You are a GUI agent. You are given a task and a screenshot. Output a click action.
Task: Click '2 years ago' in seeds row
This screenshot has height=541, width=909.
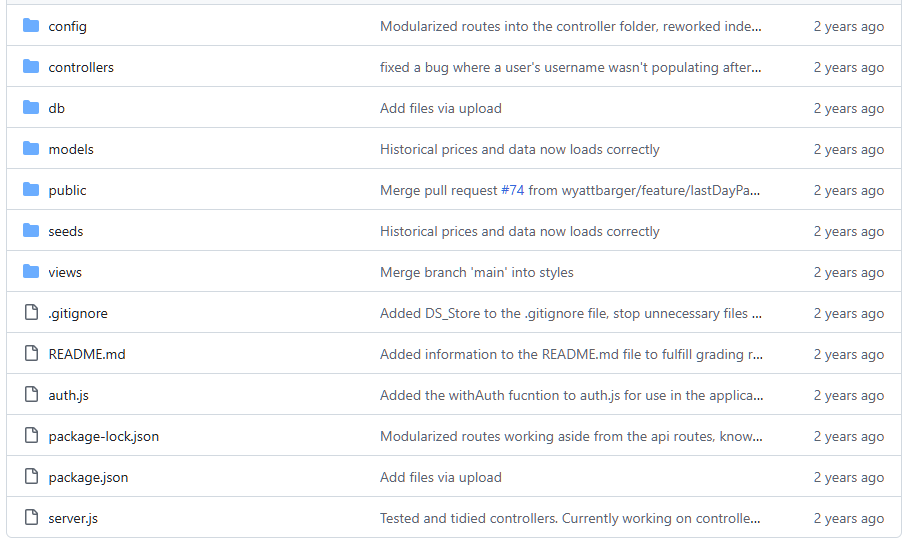(x=849, y=231)
